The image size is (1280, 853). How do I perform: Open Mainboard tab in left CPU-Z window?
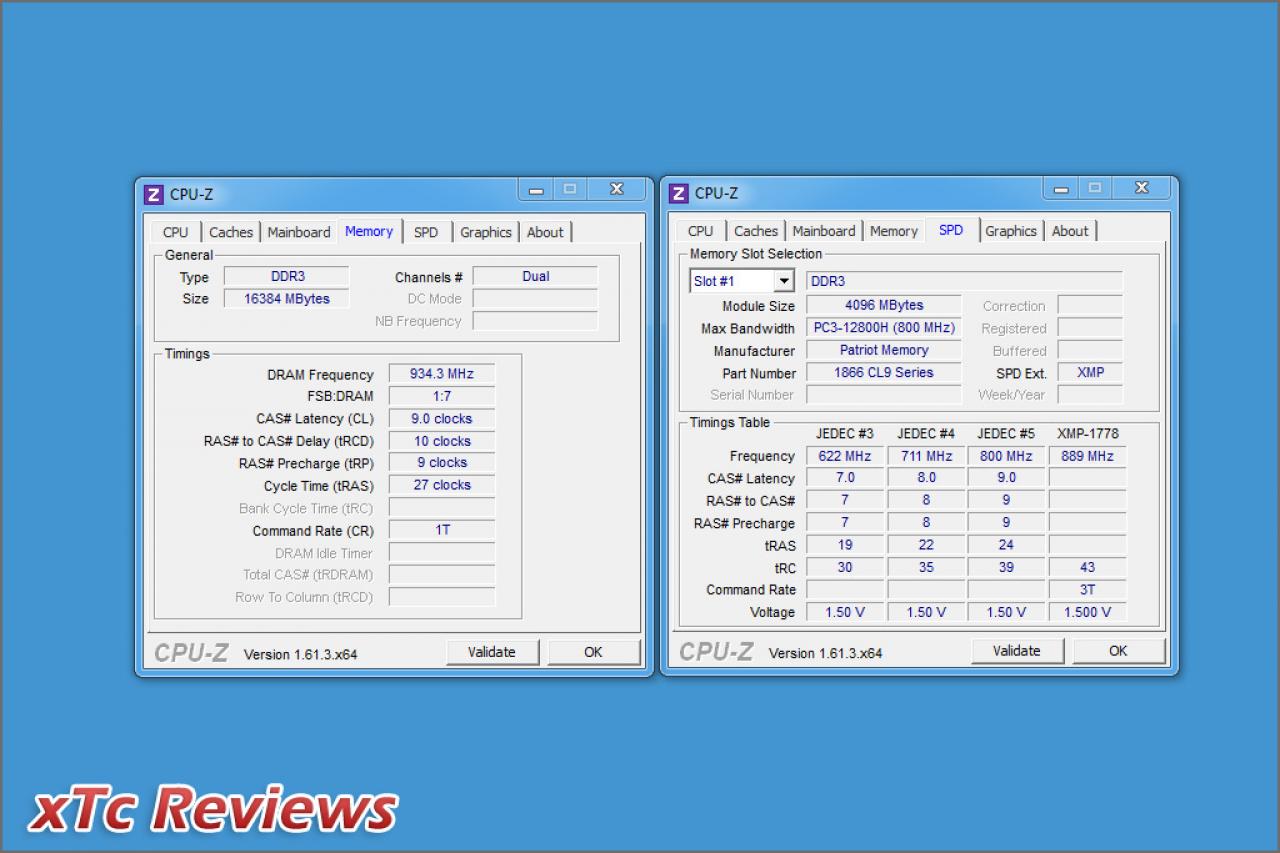(298, 232)
